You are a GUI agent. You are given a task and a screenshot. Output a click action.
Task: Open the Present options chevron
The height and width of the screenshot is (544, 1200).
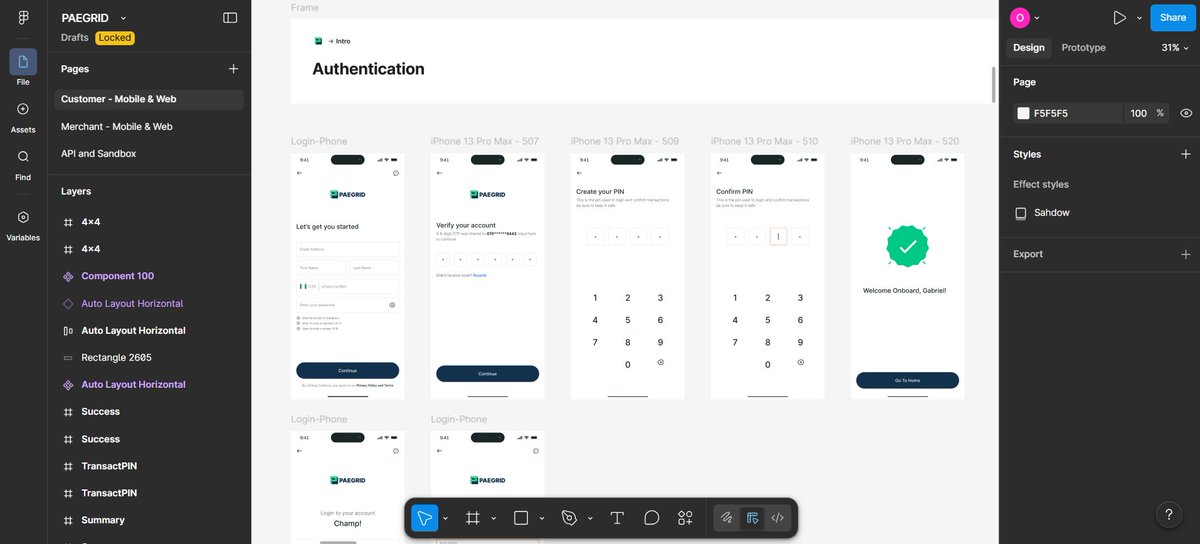click(1137, 18)
